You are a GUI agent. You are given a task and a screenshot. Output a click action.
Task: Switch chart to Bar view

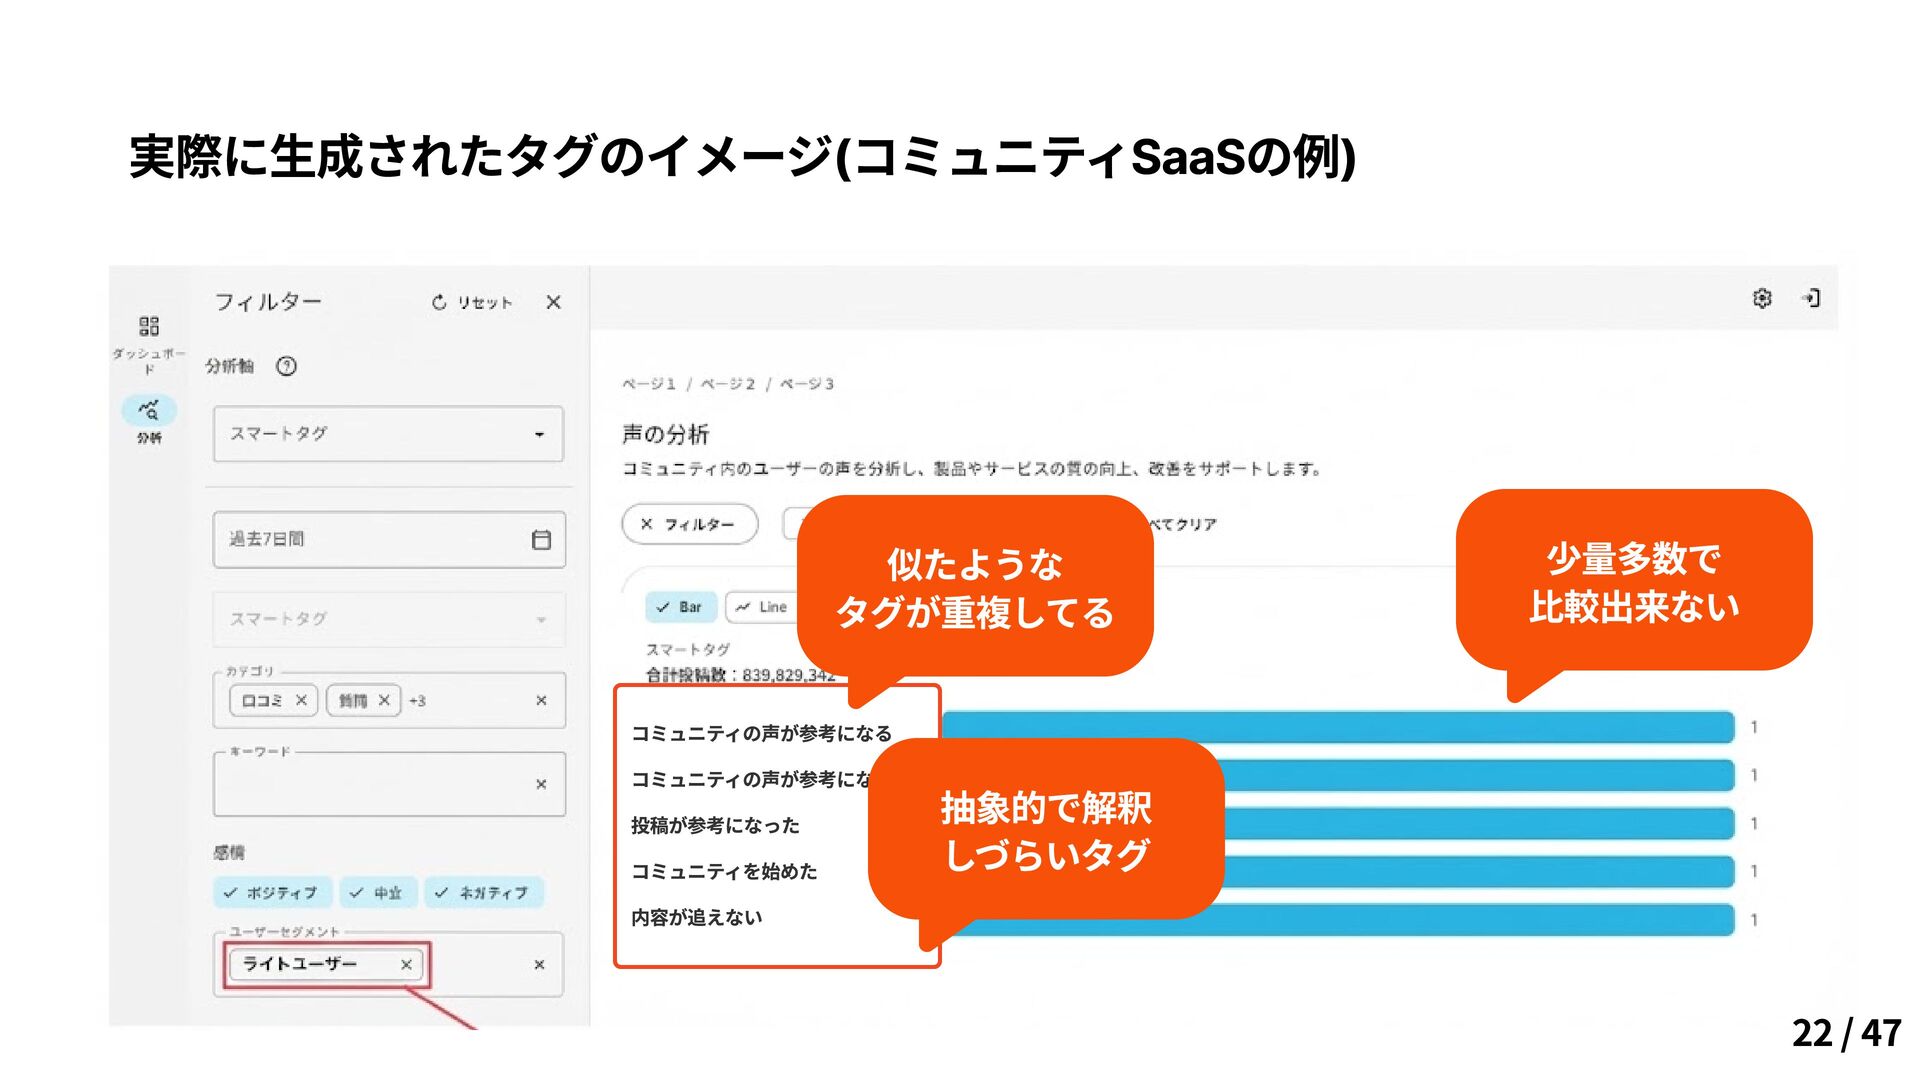[680, 607]
